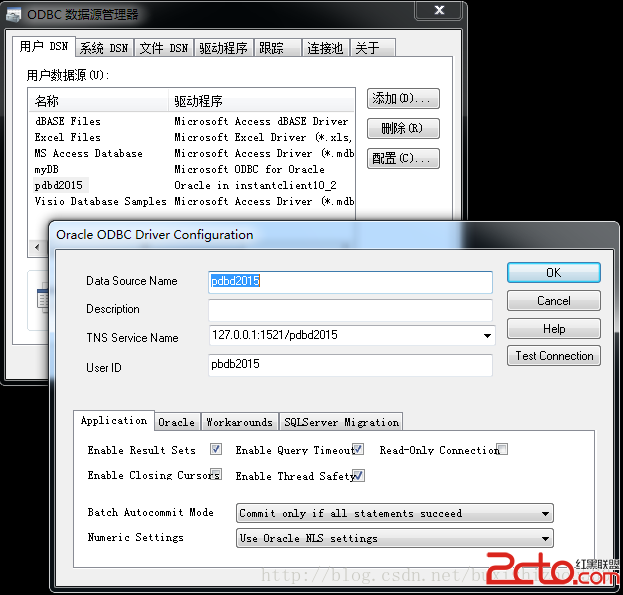This screenshot has height=595, width=623.
Task: Click the list's left scroll arrow
Action: 37,247
